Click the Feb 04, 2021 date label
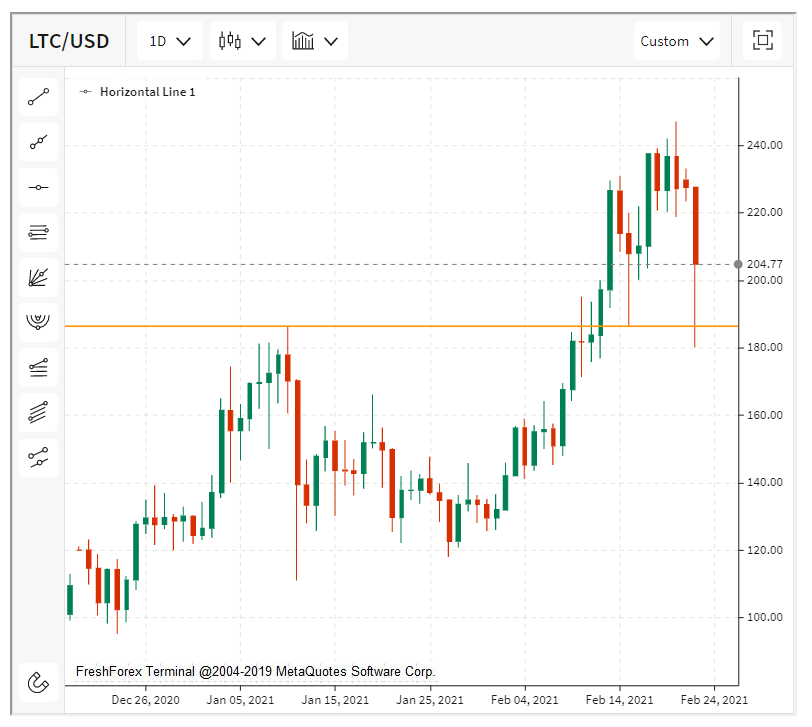812x727 pixels. click(525, 700)
